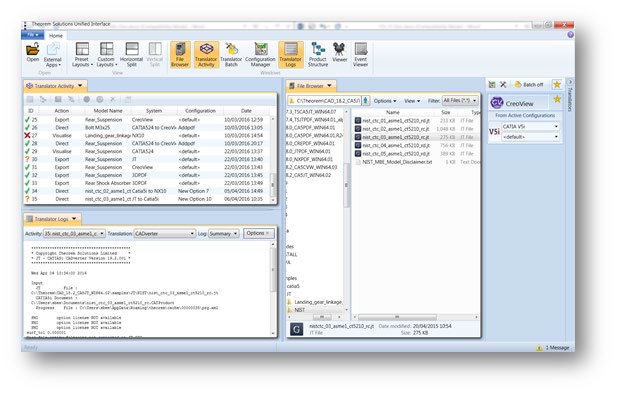
Task: Expand the Translator Activity tab arrow
Action: [80, 85]
